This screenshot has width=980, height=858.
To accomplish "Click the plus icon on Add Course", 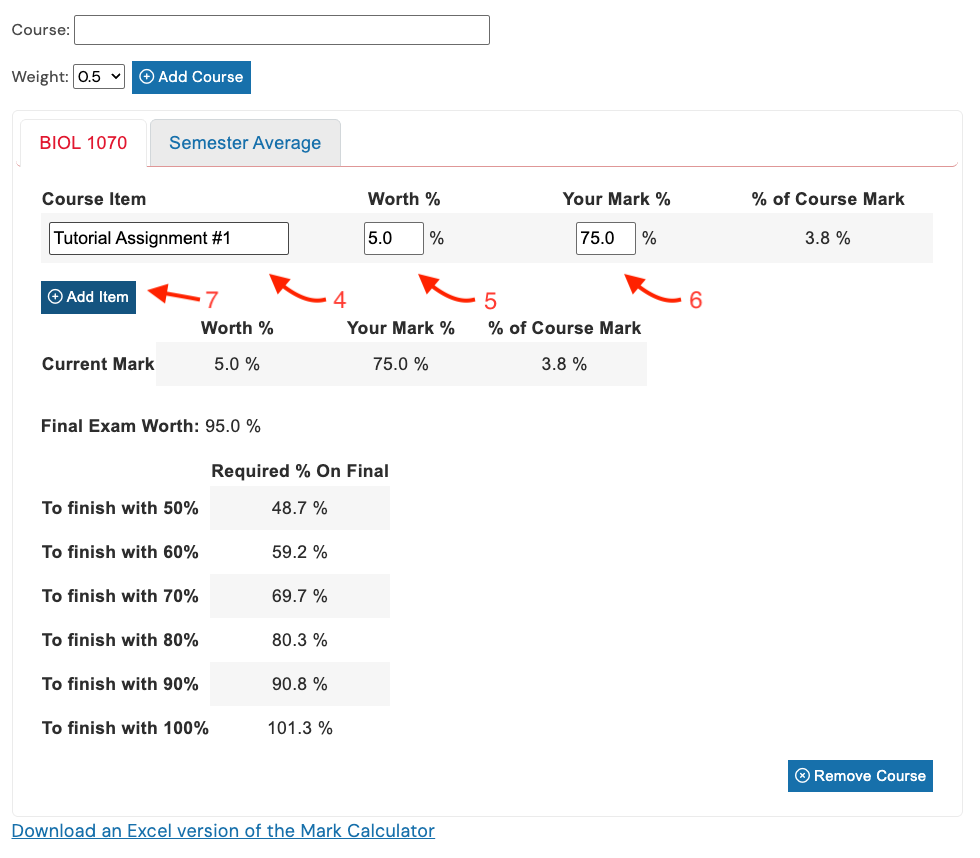I will click(x=148, y=77).
